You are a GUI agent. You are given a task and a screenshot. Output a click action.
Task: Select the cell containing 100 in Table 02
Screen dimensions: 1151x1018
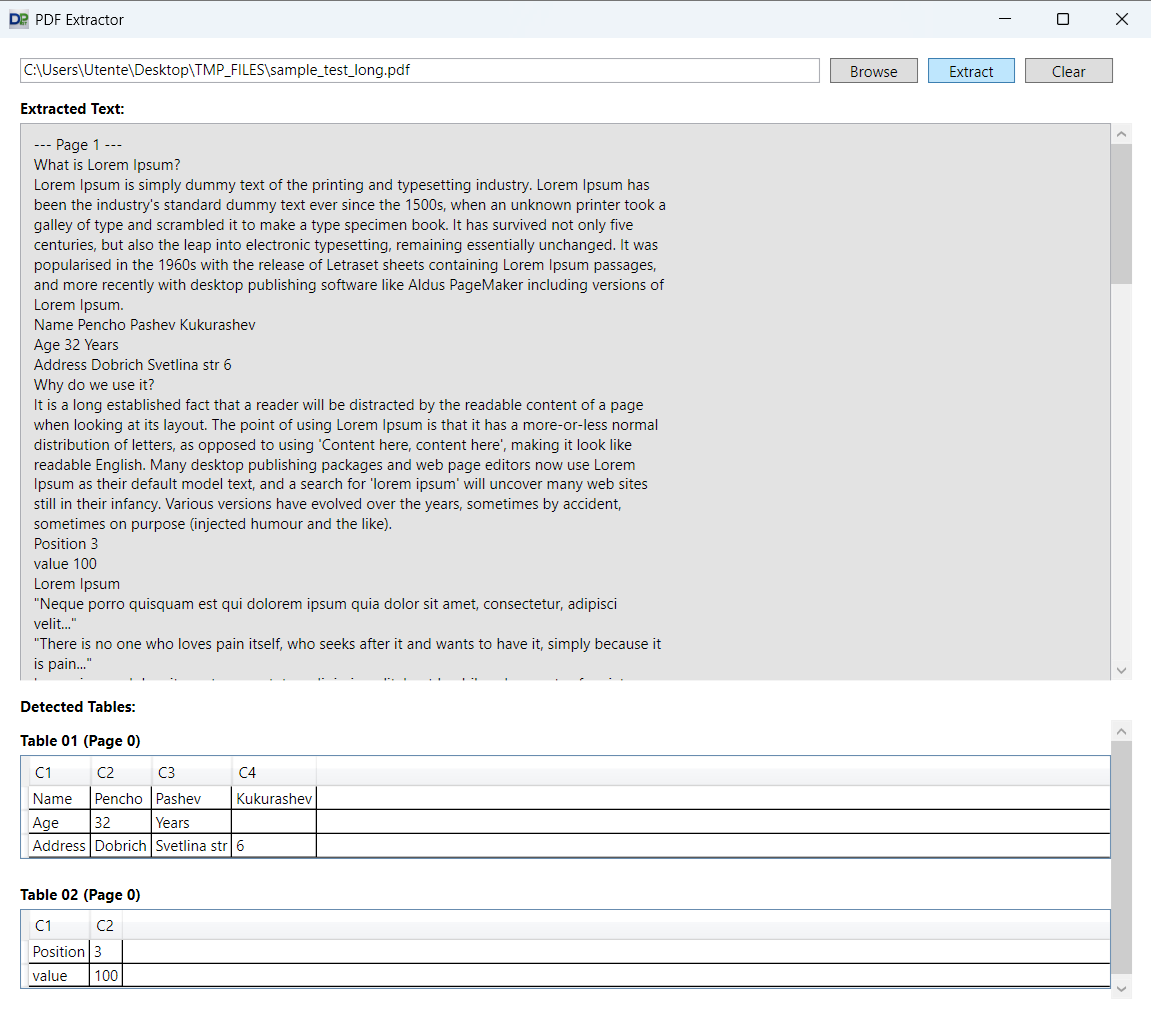point(106,975)
